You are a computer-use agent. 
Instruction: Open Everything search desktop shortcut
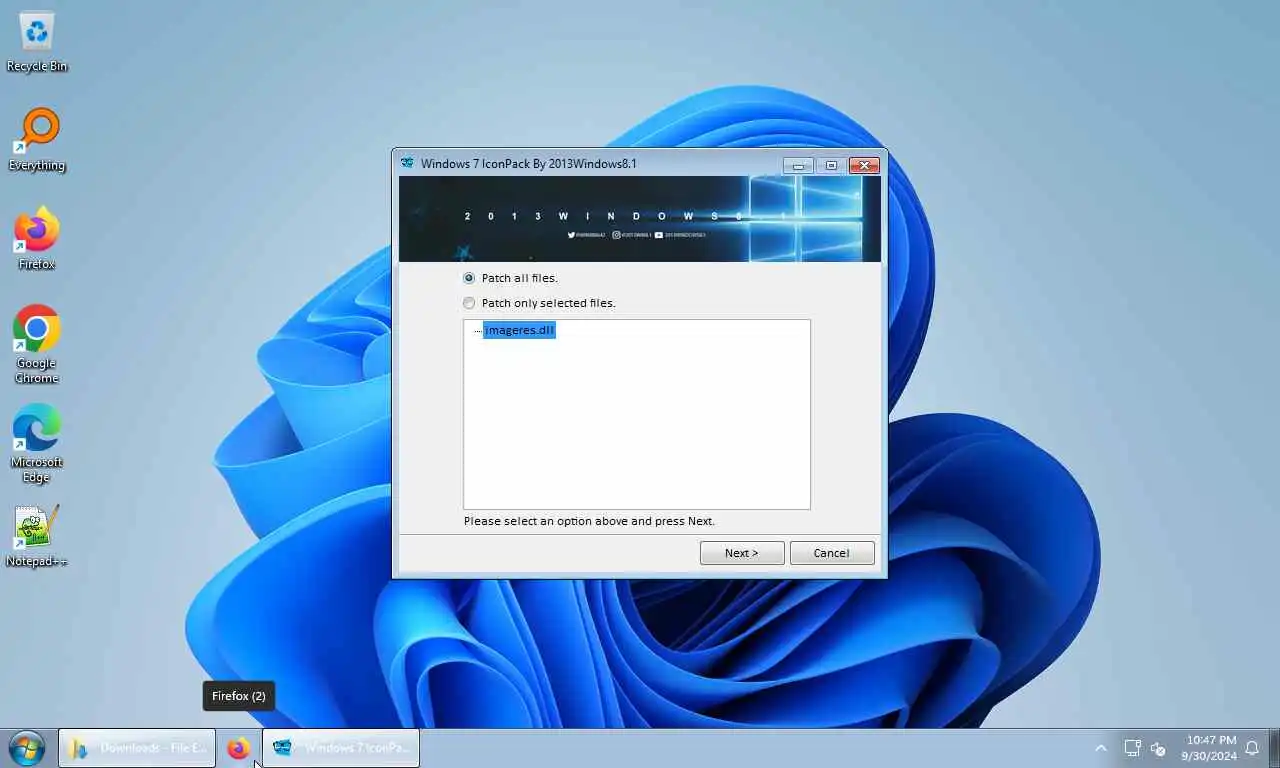[37, 140]
